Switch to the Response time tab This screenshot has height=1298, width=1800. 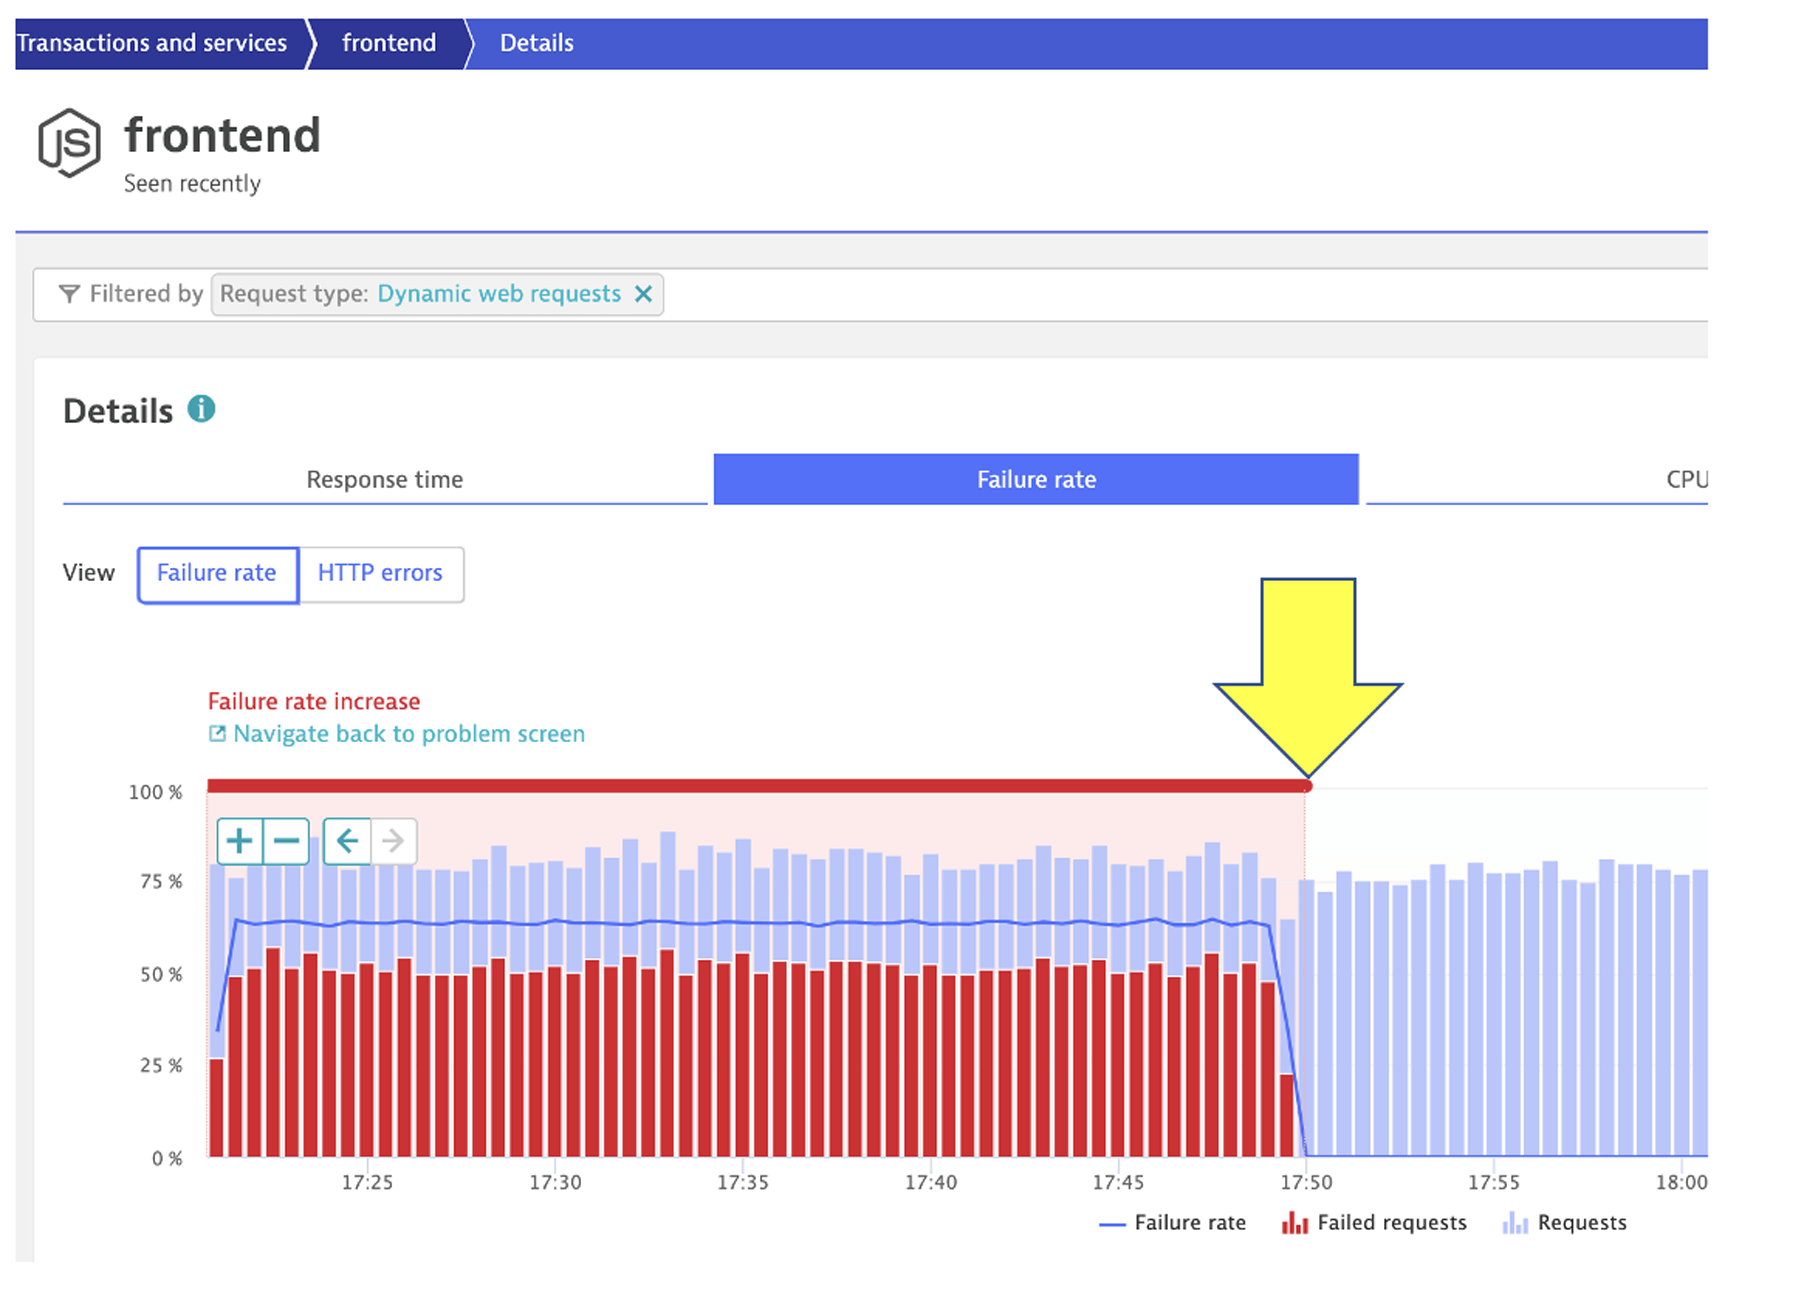pyautogui.click(x=384, y=479)
